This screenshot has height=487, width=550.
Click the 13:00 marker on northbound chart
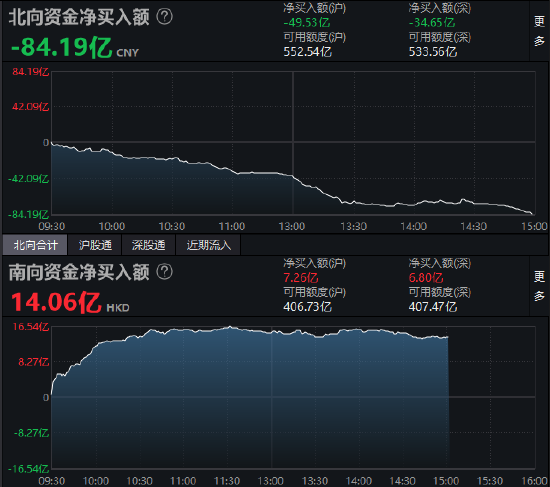pyautogui.click(x=292, y=226)
